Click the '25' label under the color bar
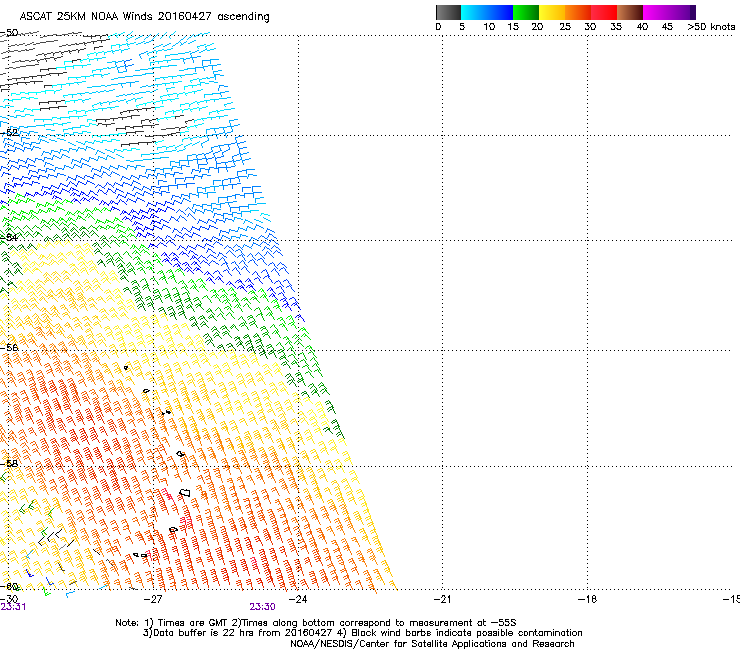The width and height of the screenshot is (740, 650). [x=565, y=27]
